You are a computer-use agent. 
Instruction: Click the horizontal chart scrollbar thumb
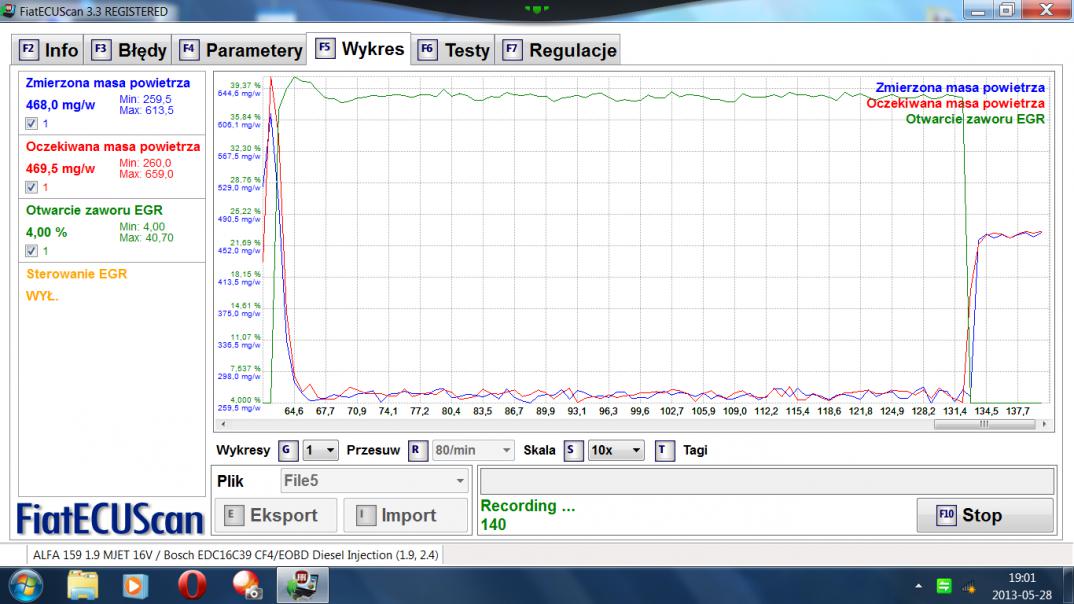[x=984, y=425]
